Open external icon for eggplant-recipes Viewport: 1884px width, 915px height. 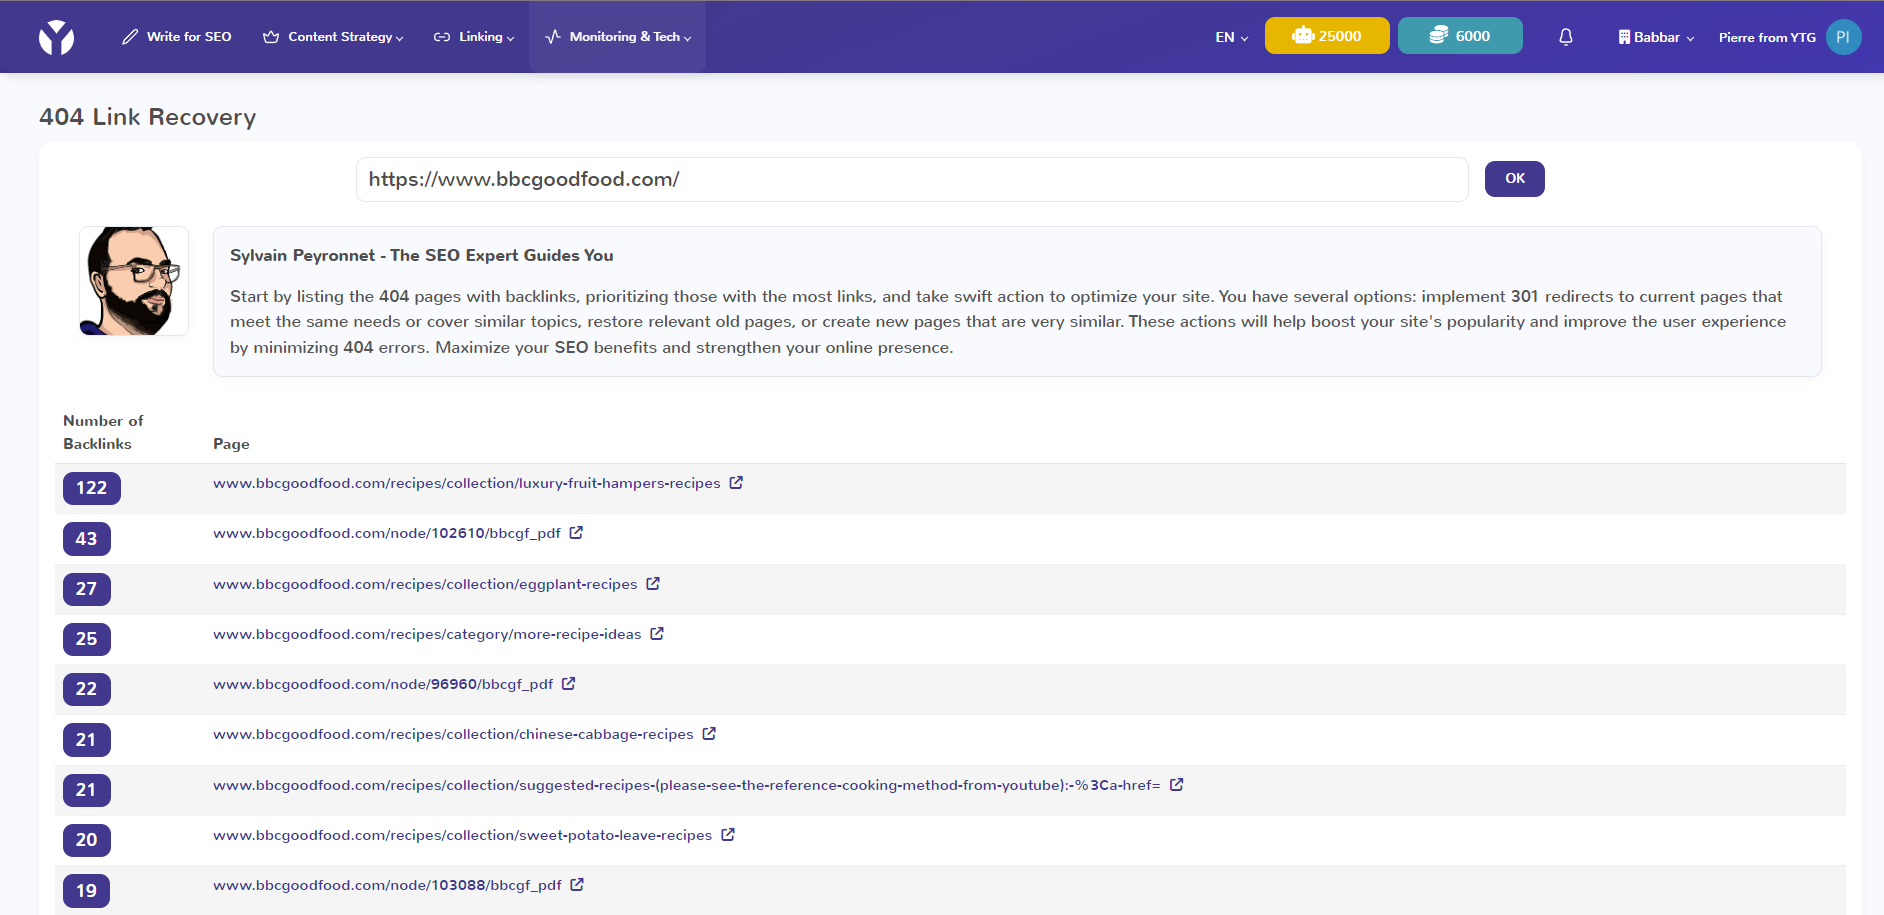(653, 583)
